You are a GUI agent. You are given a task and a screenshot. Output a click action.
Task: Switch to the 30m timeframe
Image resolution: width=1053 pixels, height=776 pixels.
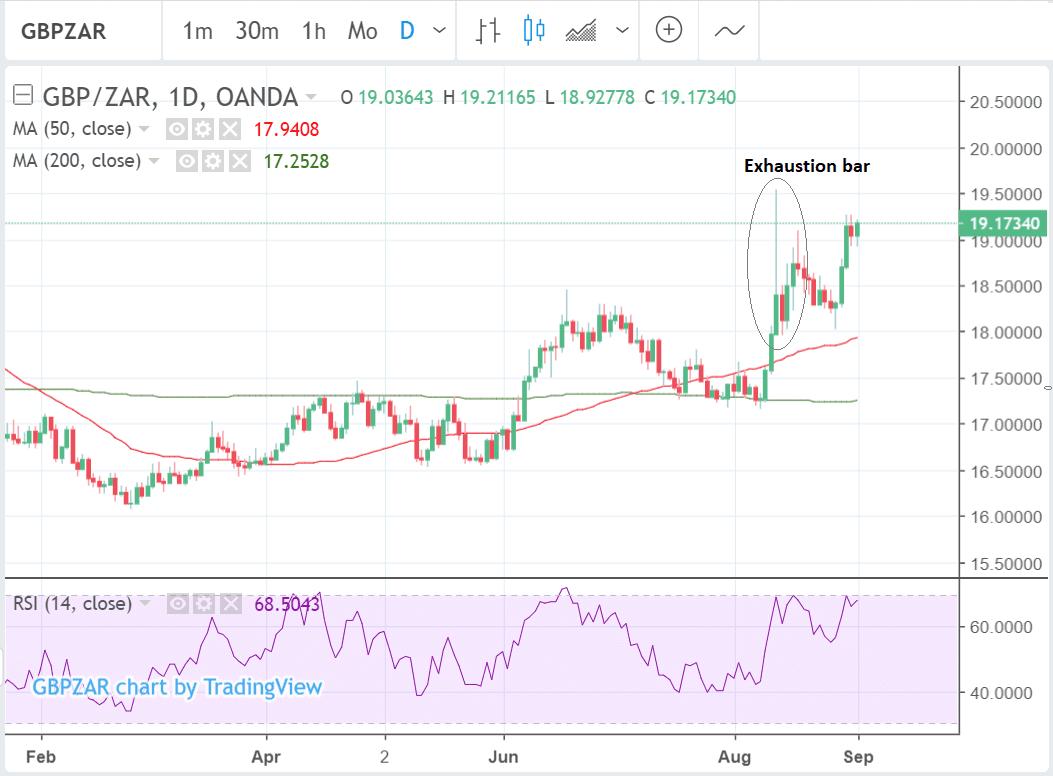(x=257, y=31)
